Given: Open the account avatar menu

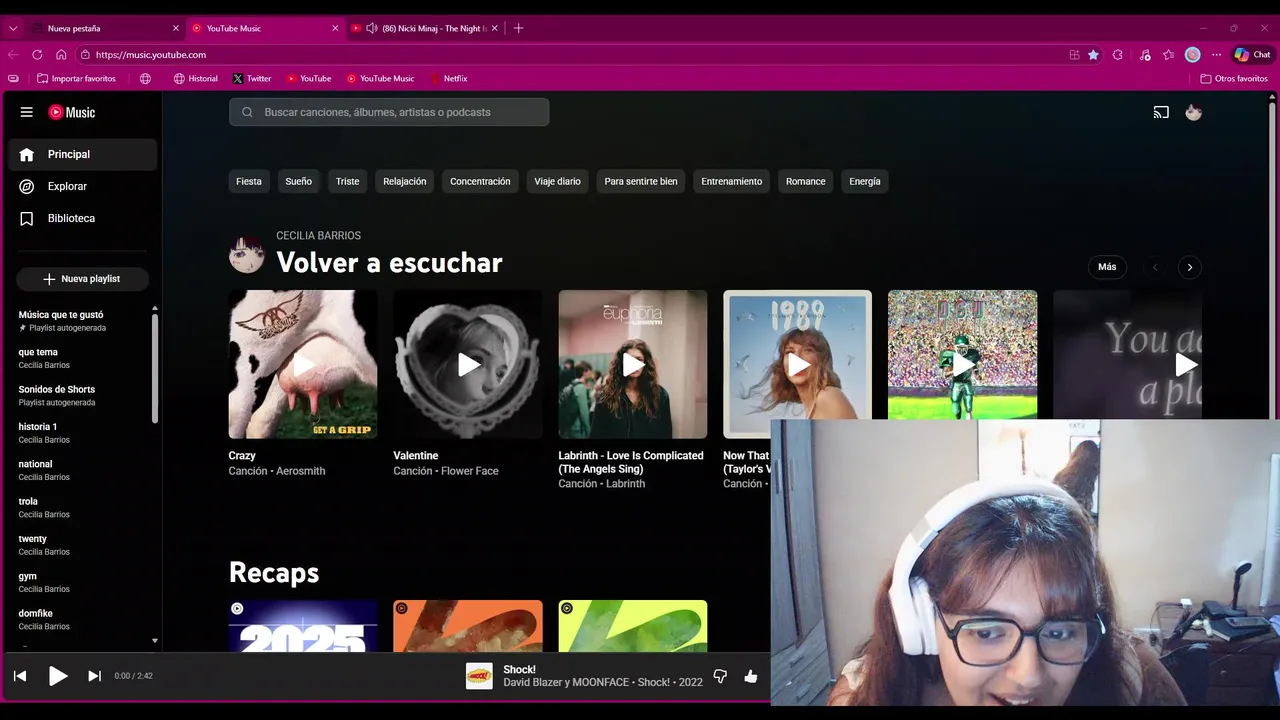Looking at the screenshot, I should 1193,113.
